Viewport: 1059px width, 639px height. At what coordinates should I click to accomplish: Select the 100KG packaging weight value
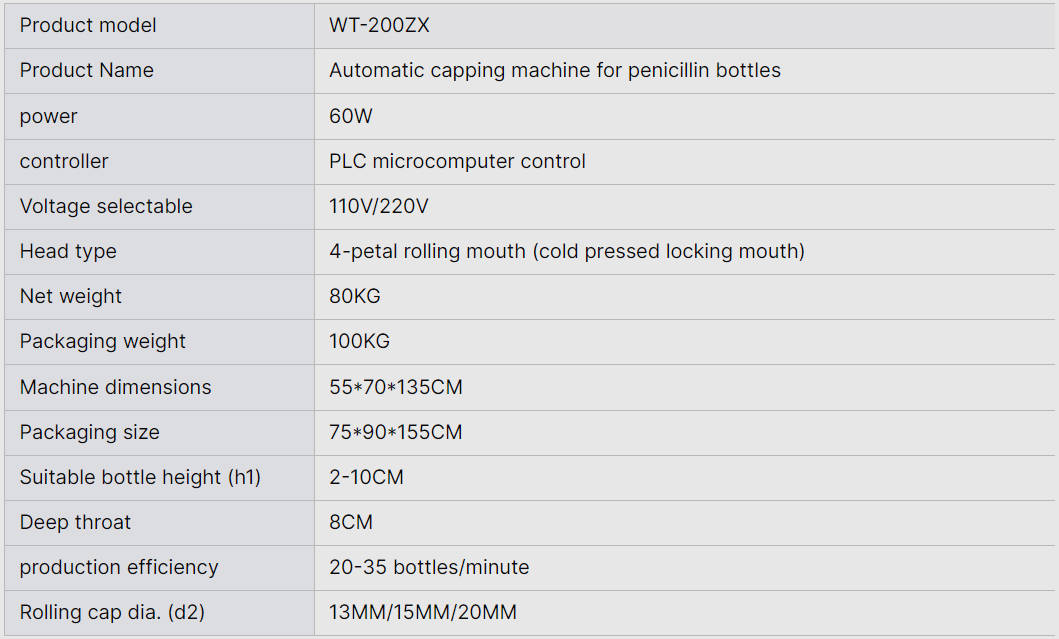pos(359,341)
